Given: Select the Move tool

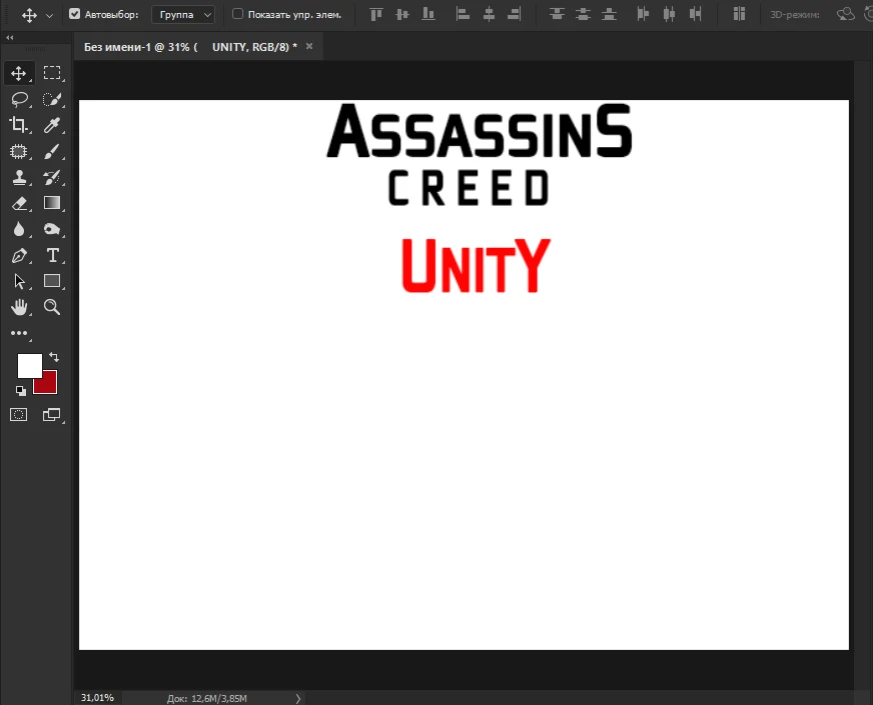Looking at the screenshot, I should (x=18, y=72).
